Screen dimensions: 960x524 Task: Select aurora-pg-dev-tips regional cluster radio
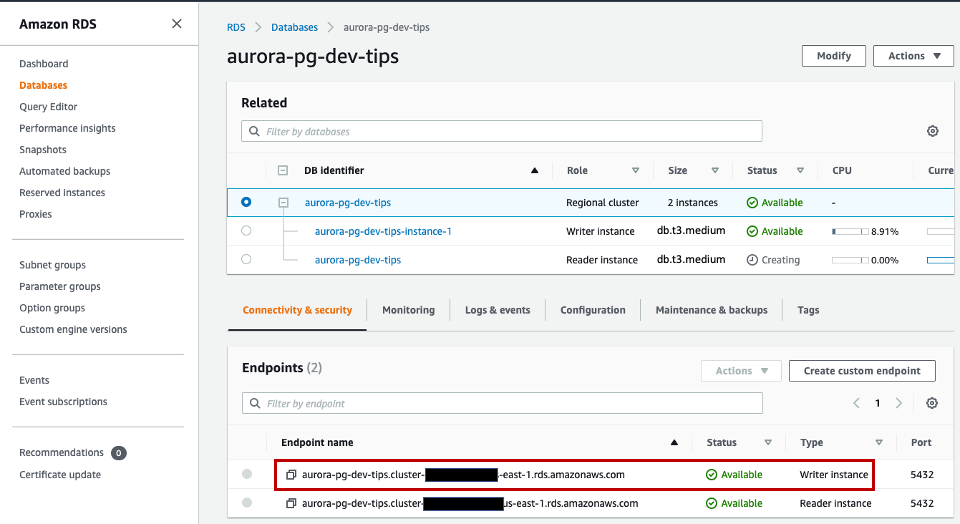click(x=246, y=202)
